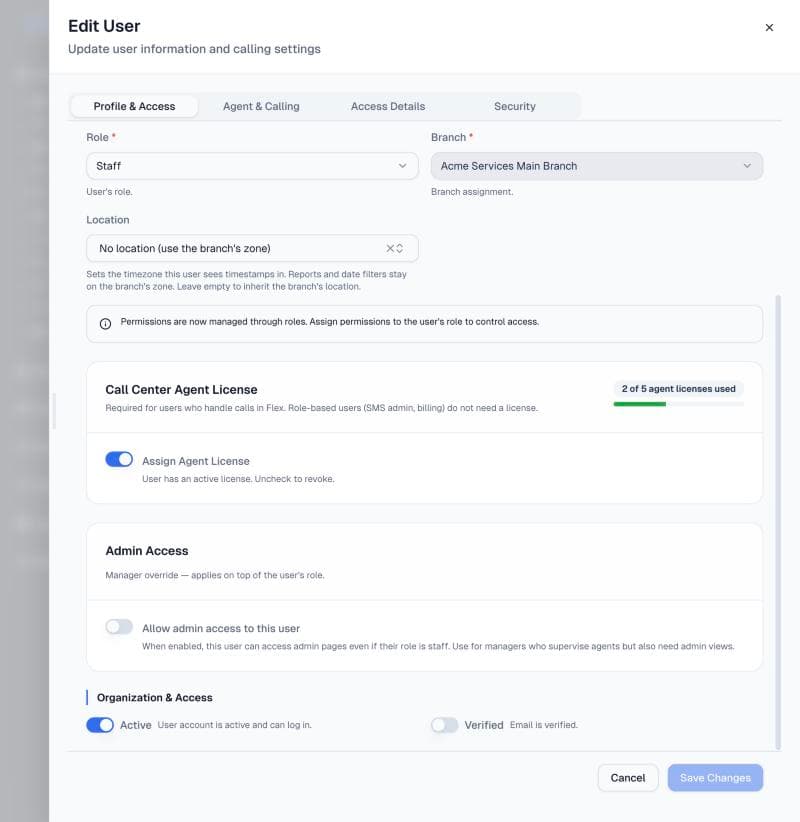The height and width of the screenshot is (822, 800).
Task: Click 'Manager override' description text
Action: coord(214,575)
